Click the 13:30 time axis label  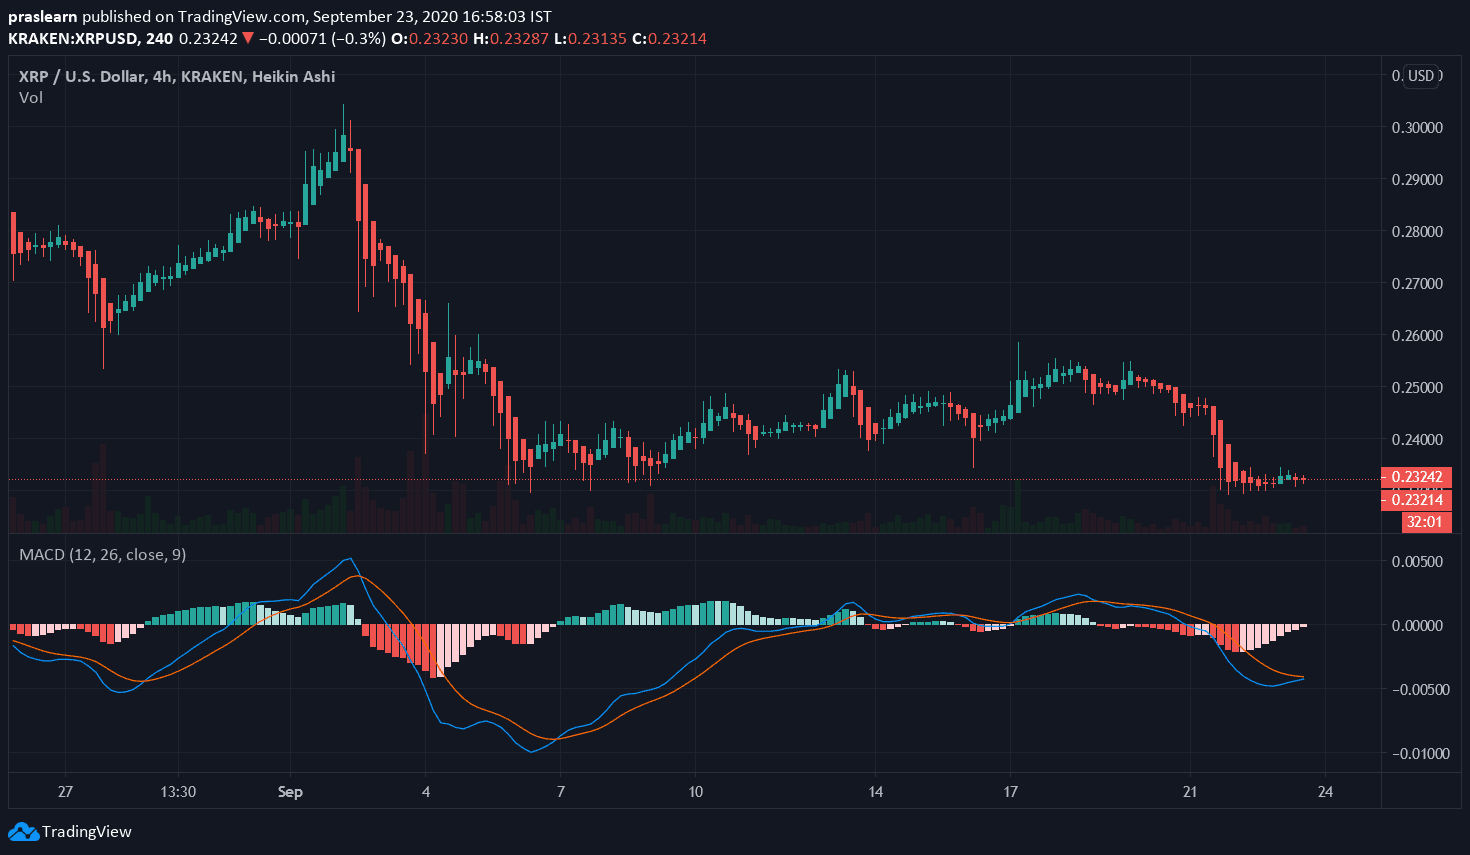tap(178, 792)
